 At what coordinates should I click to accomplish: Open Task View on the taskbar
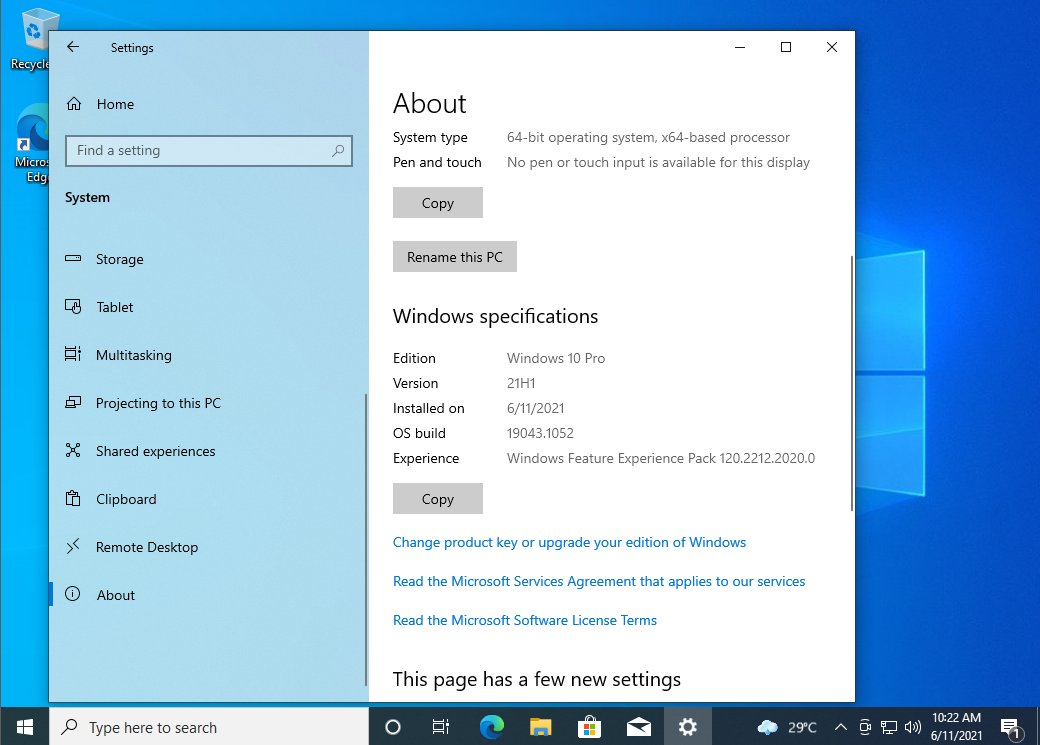coord(440,727)
